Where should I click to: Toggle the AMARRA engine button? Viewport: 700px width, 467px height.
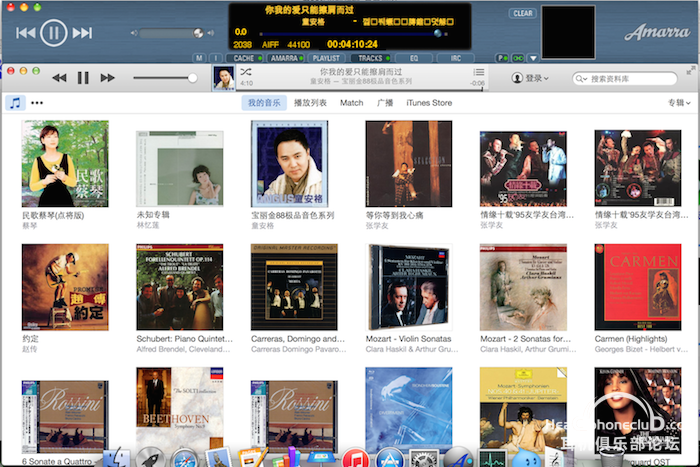coord(286,58)
